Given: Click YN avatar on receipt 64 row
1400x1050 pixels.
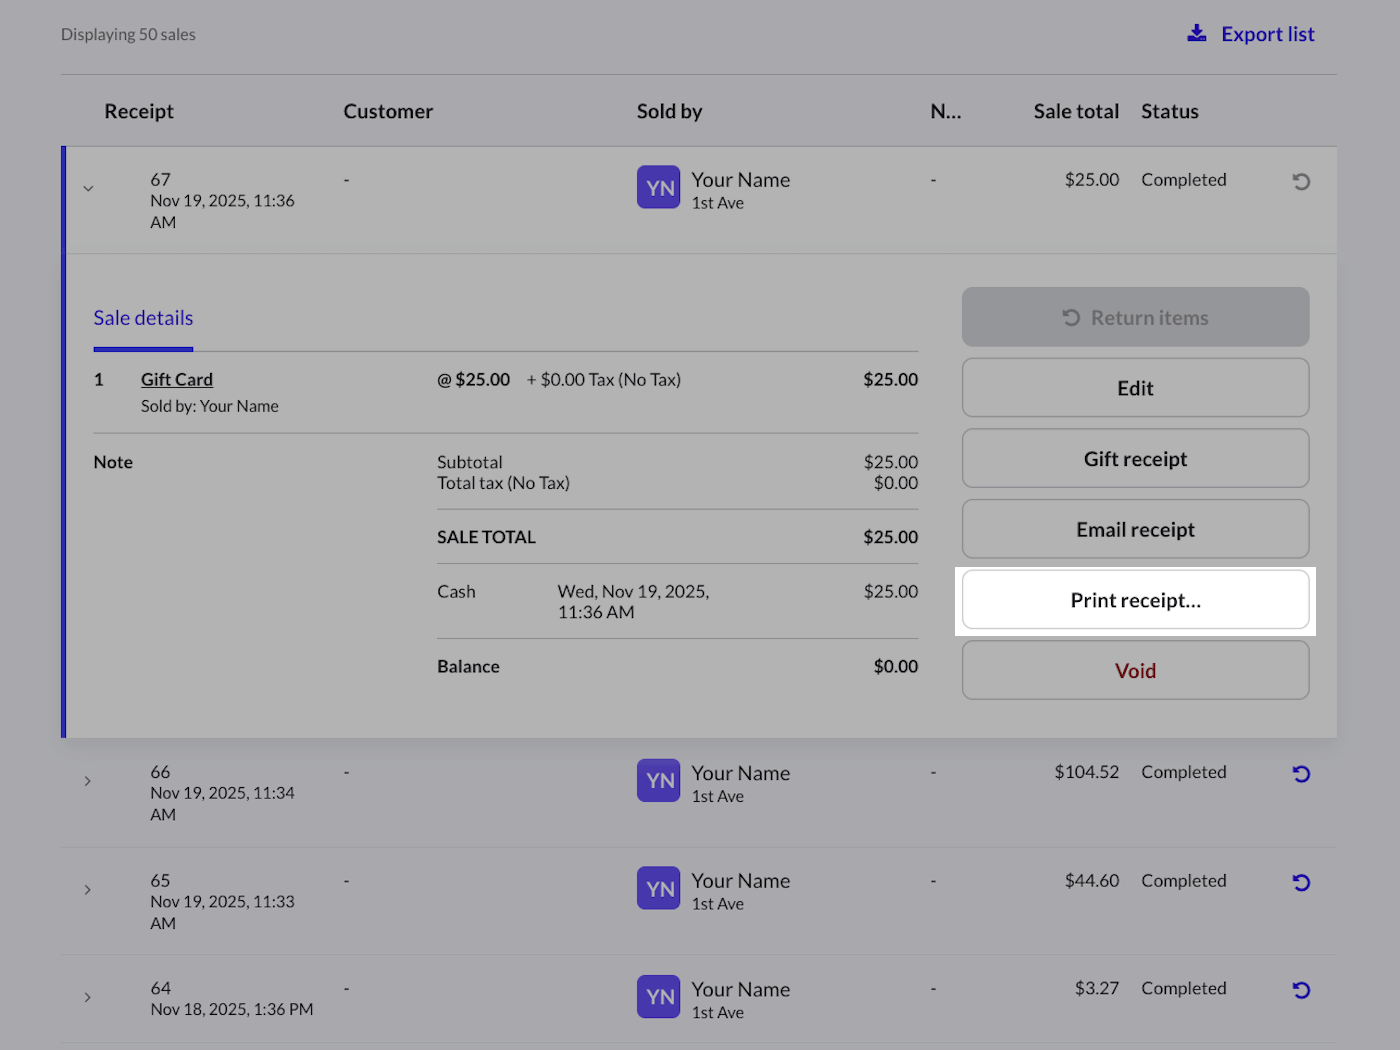Looking at the screenshot, I should pyautogui.click(x=658, y=997).
